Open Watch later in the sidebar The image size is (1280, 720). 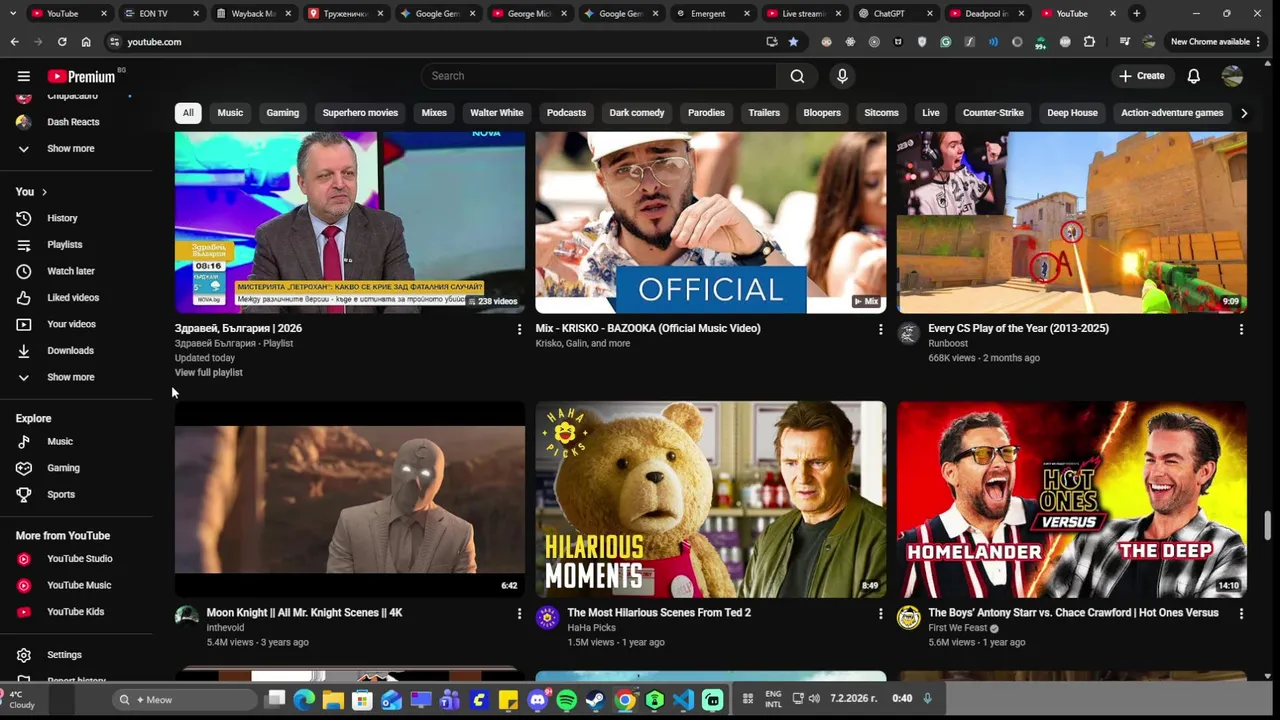71,271
